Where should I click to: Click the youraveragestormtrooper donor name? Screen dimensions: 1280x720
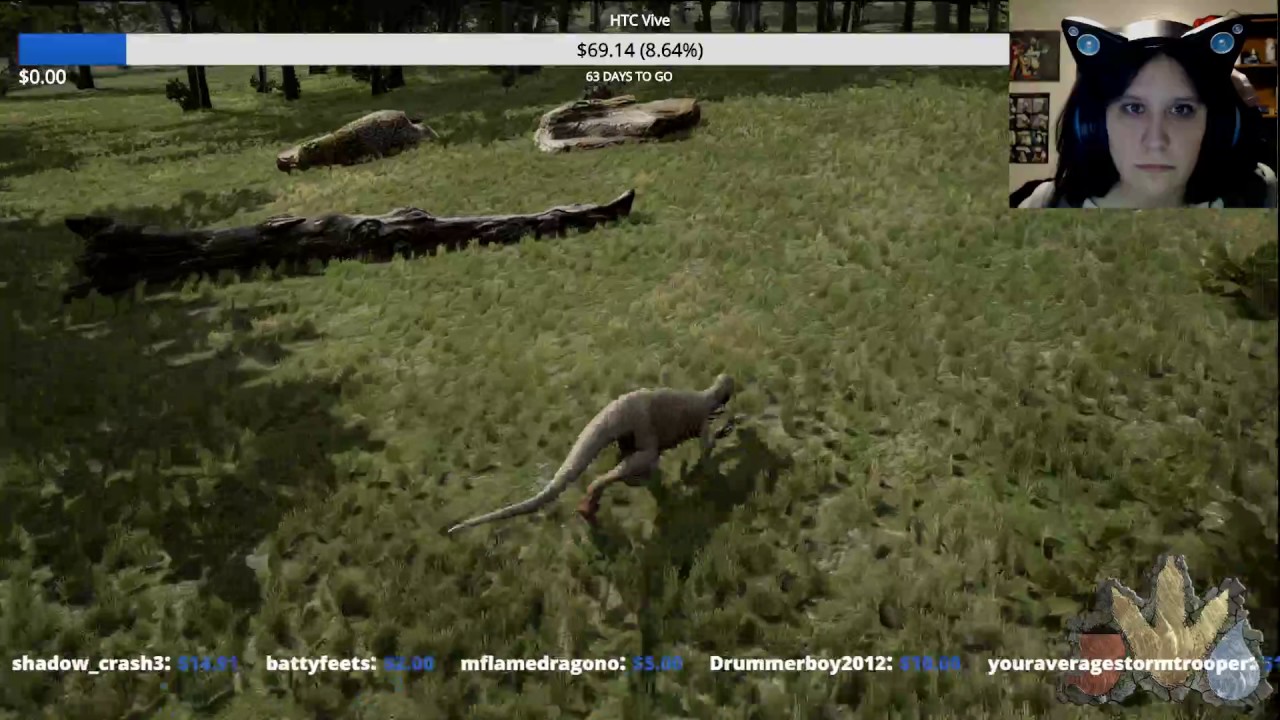1120,663
